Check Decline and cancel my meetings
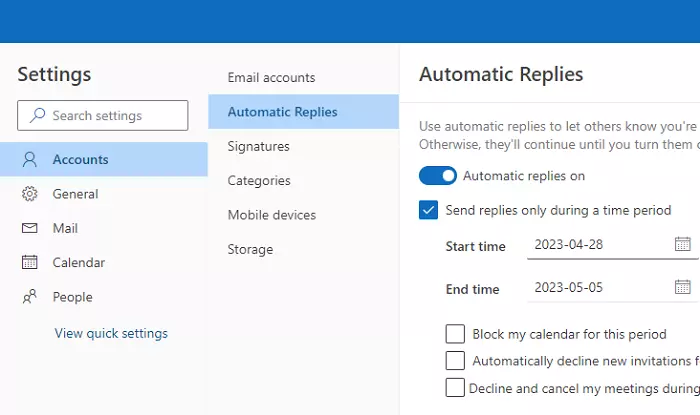The width and height of the screenshot is (700, 415). 455,387
